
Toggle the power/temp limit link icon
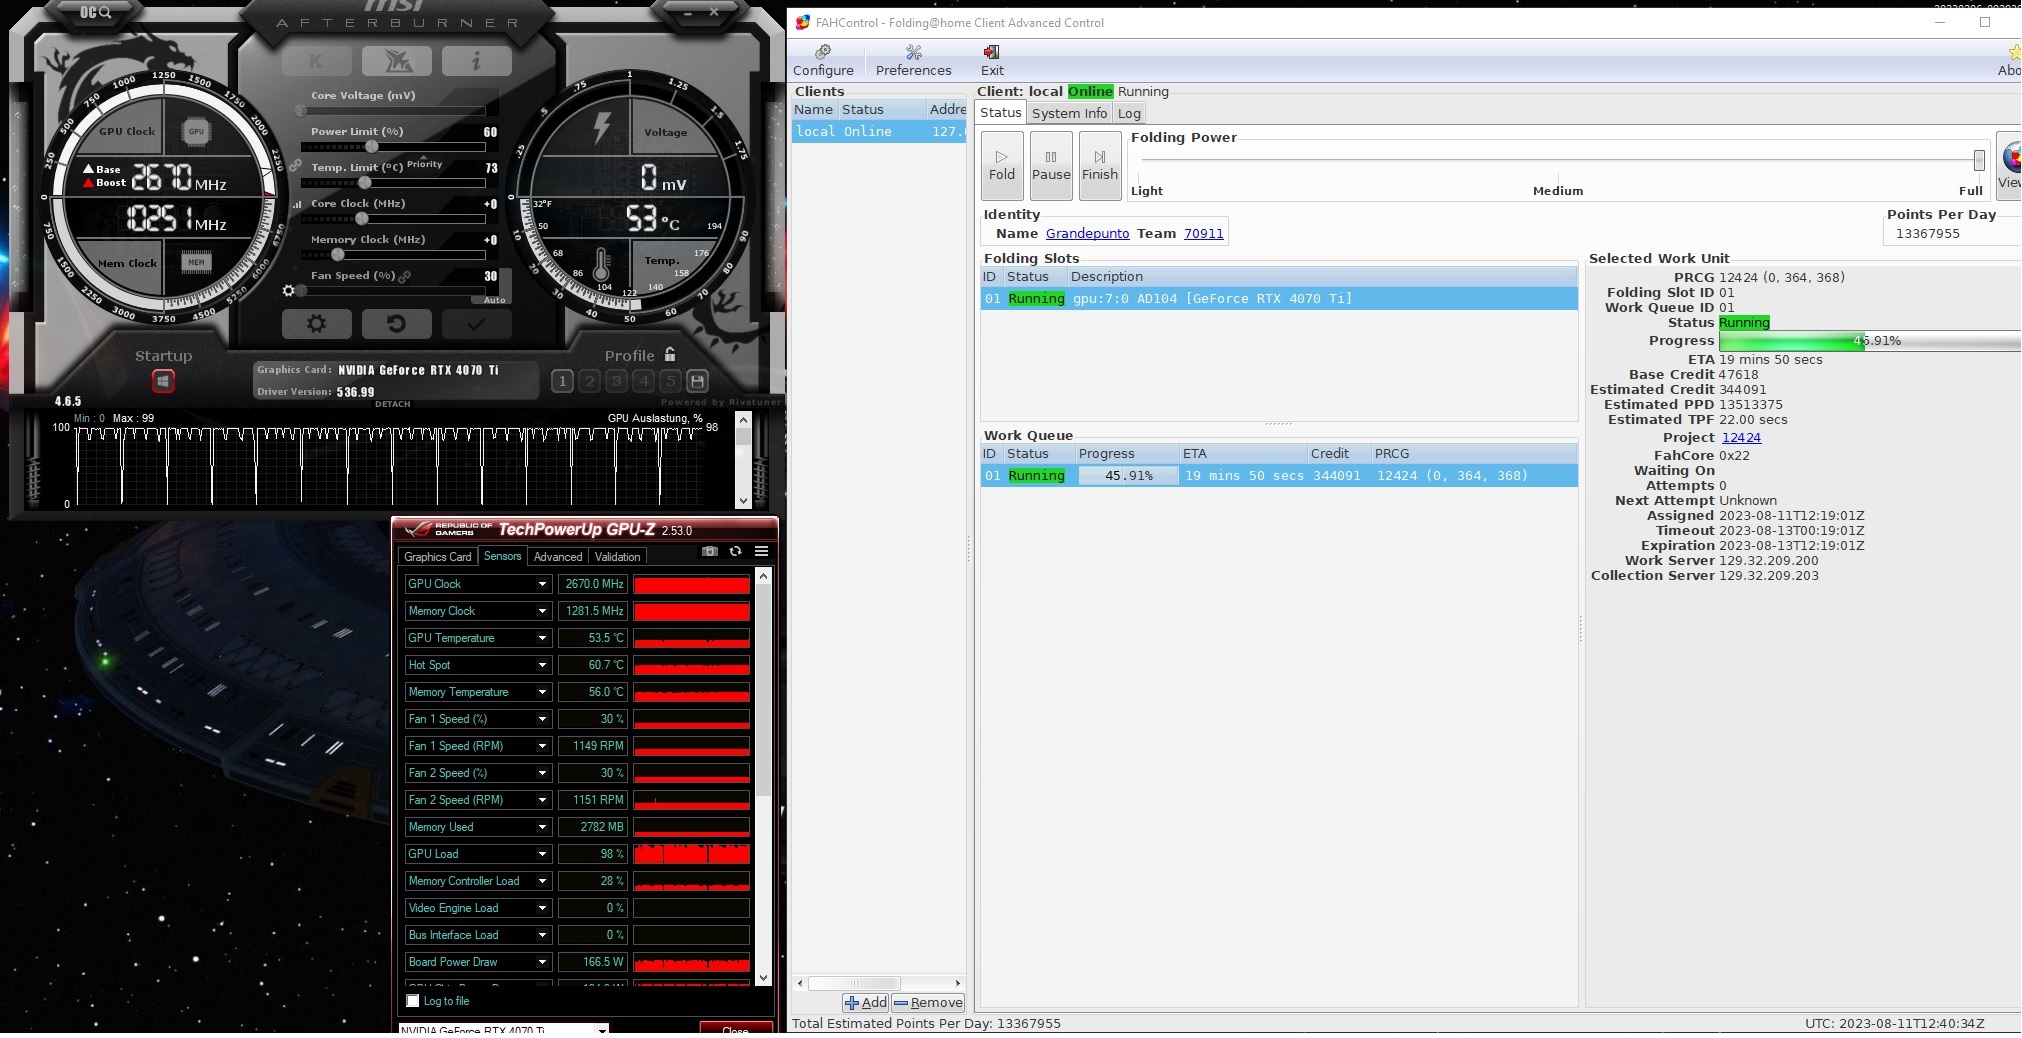tap(296, 165)
